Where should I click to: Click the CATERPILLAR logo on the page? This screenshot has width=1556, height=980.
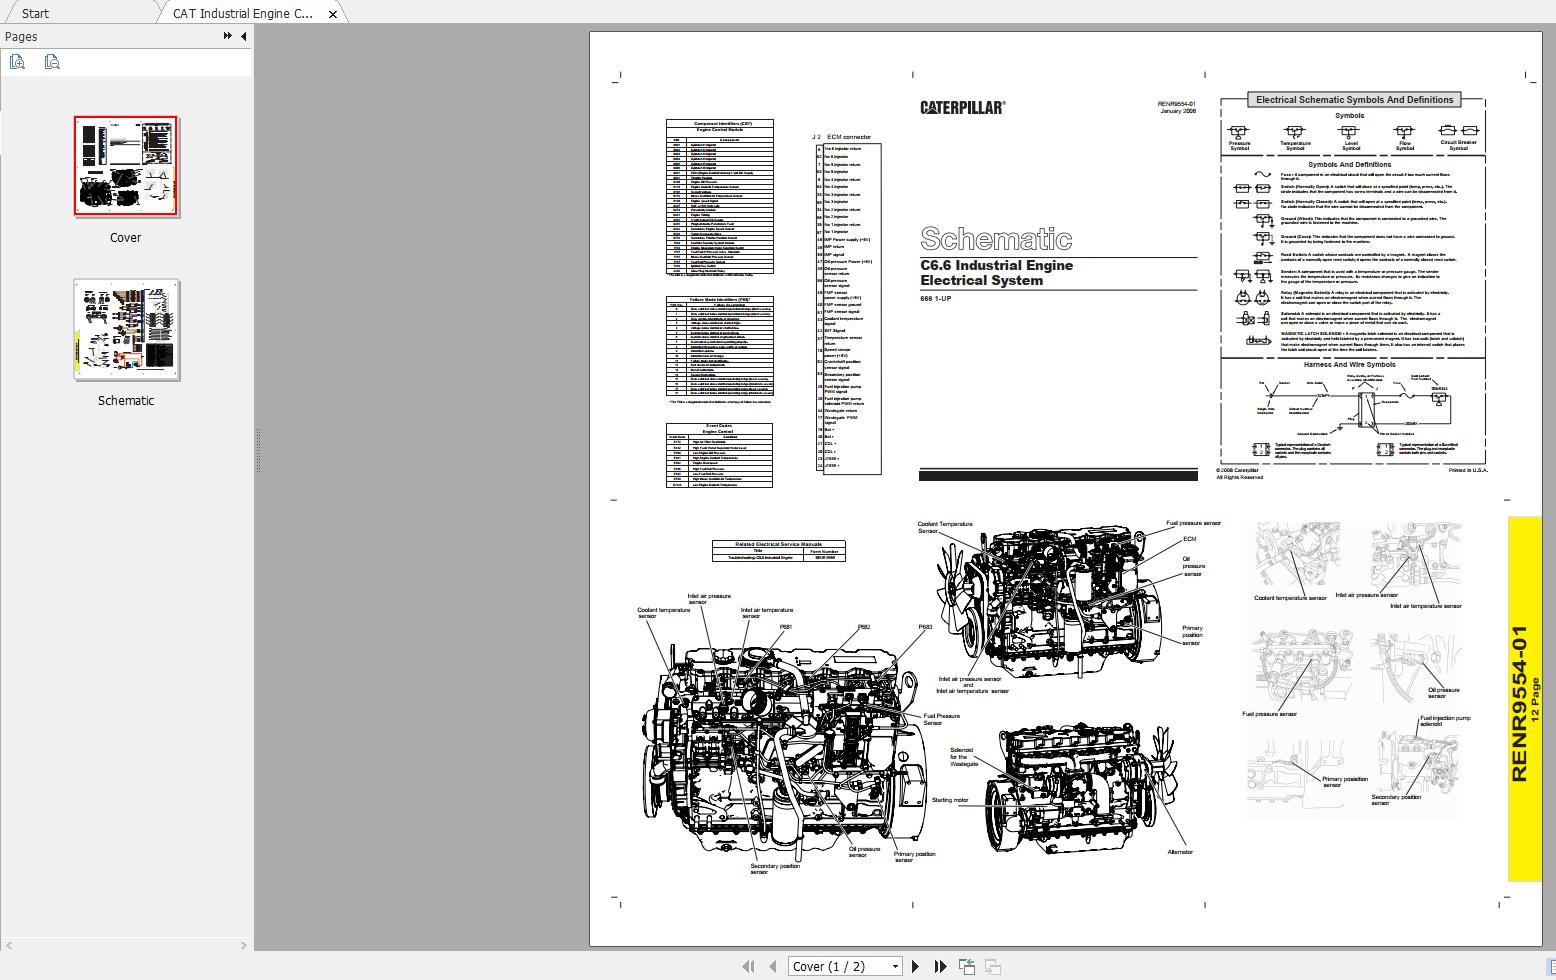coord(962,107)
